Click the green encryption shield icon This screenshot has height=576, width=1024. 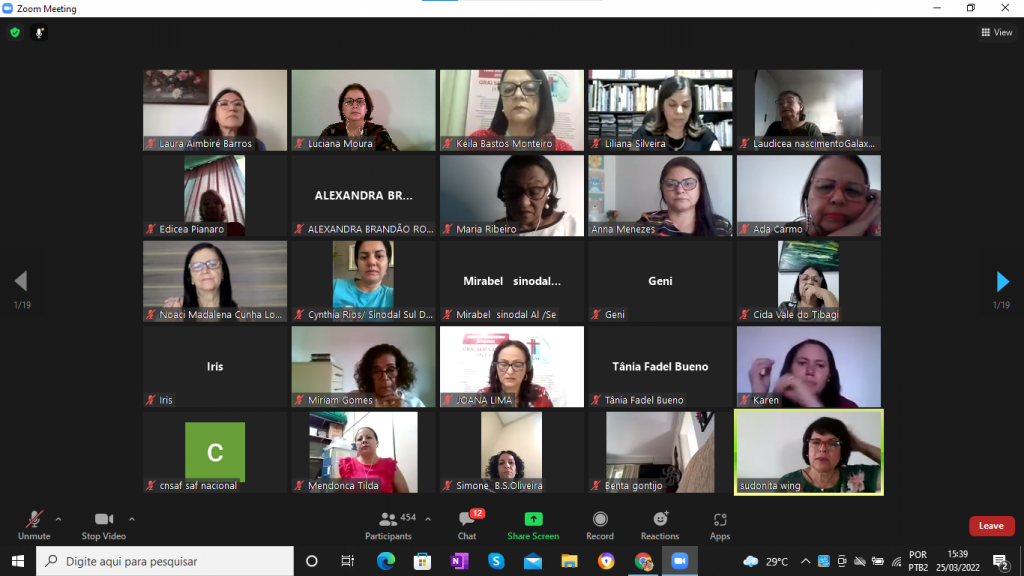click(x=15, y=32)
